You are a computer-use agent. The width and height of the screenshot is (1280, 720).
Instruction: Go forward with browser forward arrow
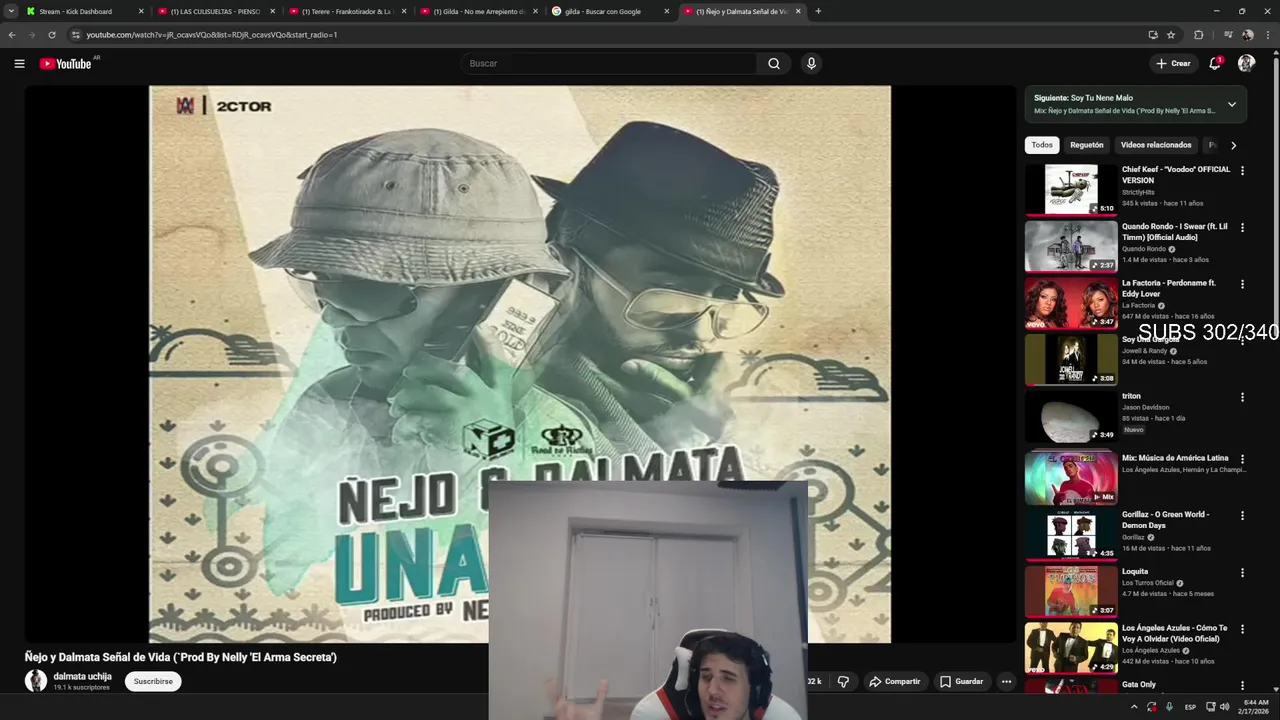32,34
